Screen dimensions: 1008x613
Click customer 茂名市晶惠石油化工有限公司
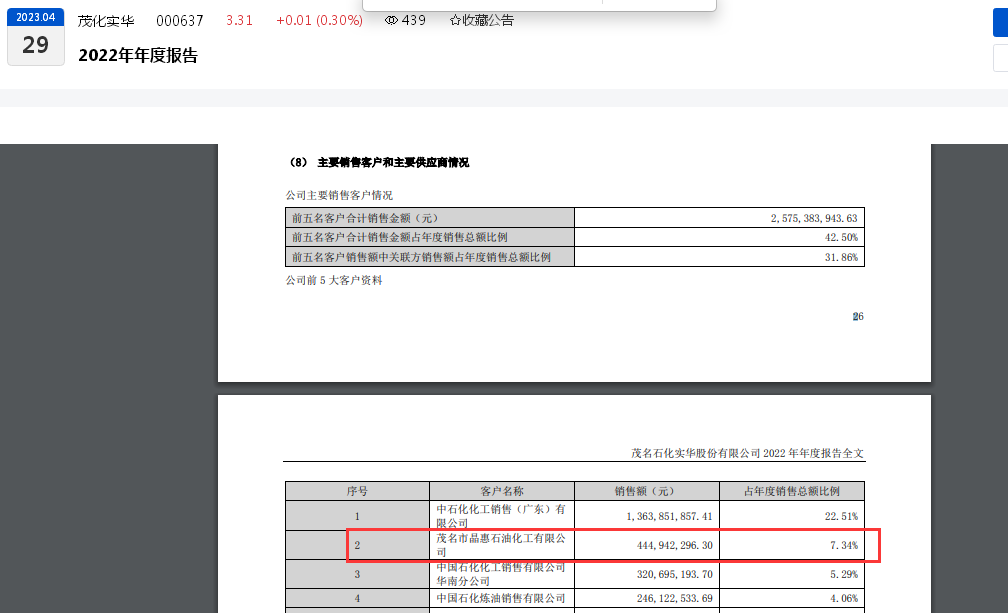click(501, 545)
